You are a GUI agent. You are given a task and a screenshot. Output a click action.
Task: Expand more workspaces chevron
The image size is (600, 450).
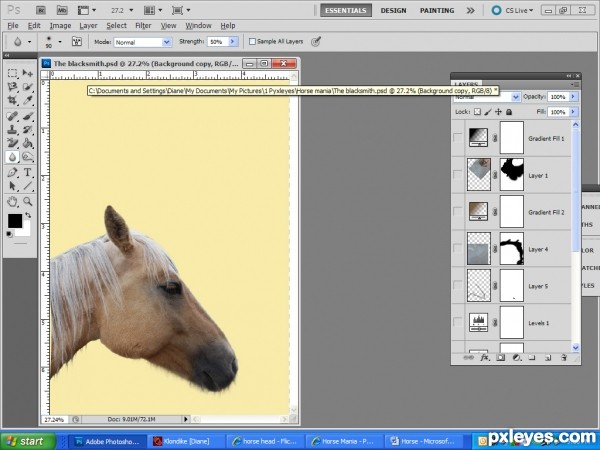click(470, 10)
